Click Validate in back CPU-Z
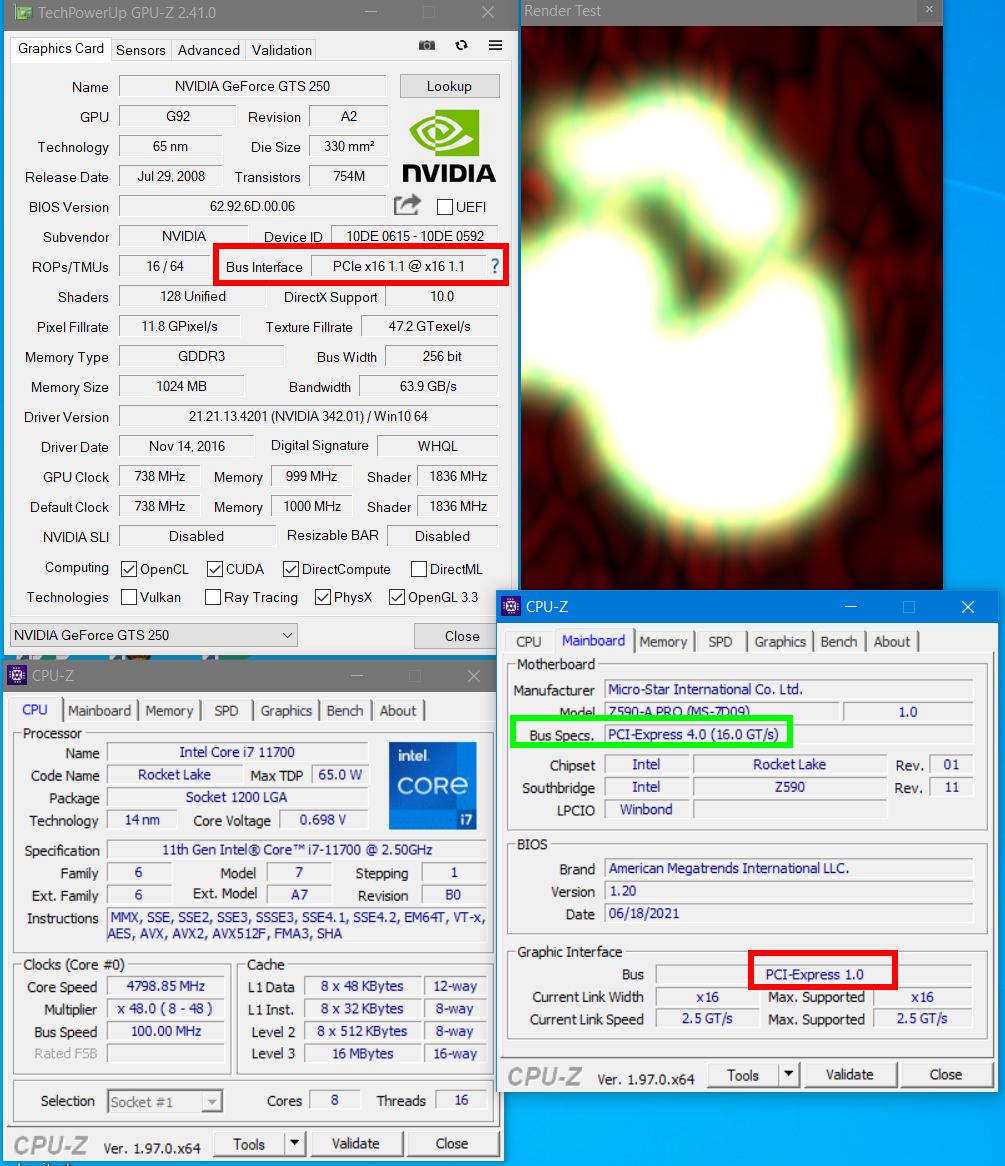Viewport: 1005px width, 1166px height. click(x=356, y=1143)
